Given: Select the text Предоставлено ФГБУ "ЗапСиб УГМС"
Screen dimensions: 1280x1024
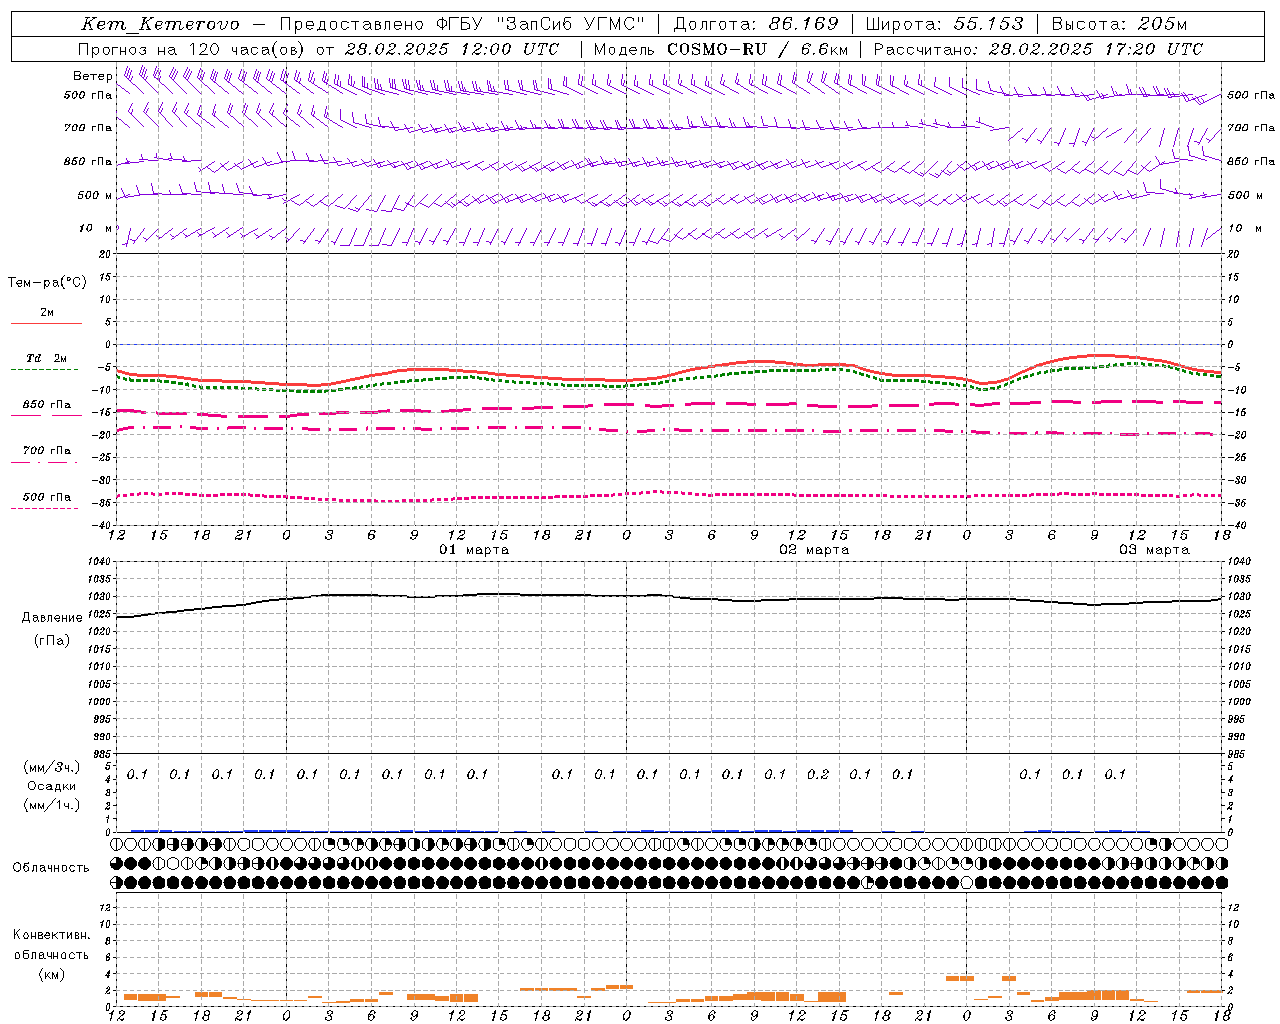Looking at the screenshot, I should click(x=462, y=24).
